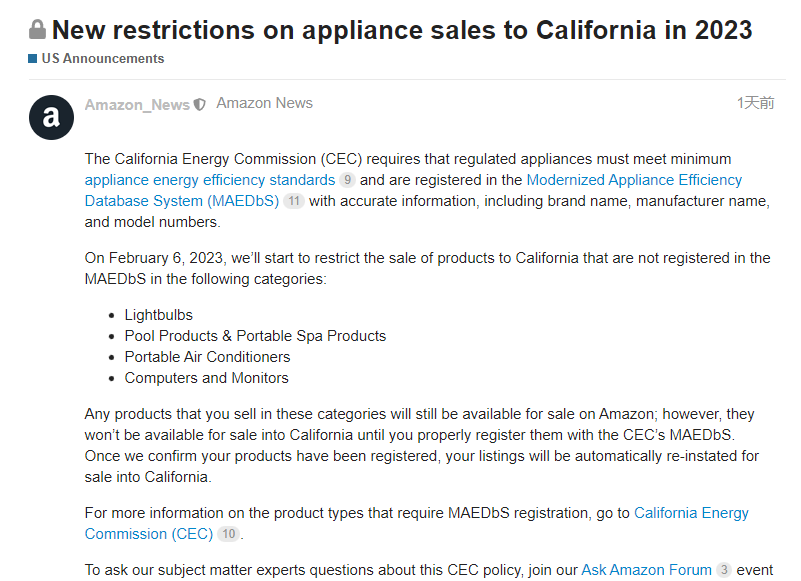Click the "1天前" post timestamp
Viewport: 801px width, 581px height.
pos(755,103)
